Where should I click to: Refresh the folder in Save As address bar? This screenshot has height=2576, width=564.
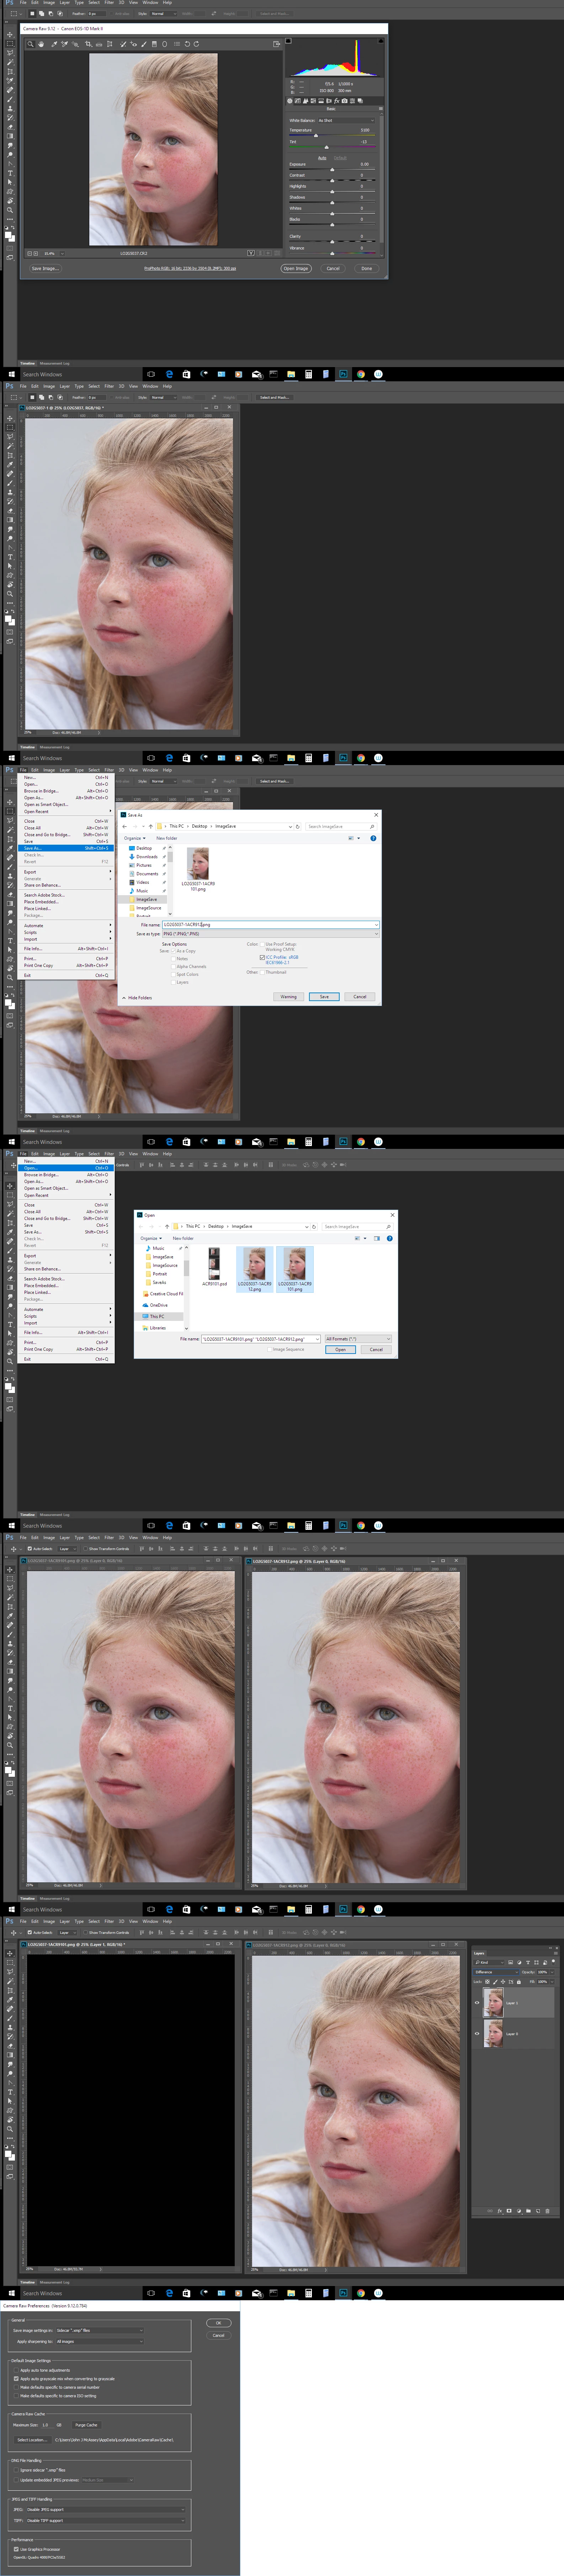298,827
